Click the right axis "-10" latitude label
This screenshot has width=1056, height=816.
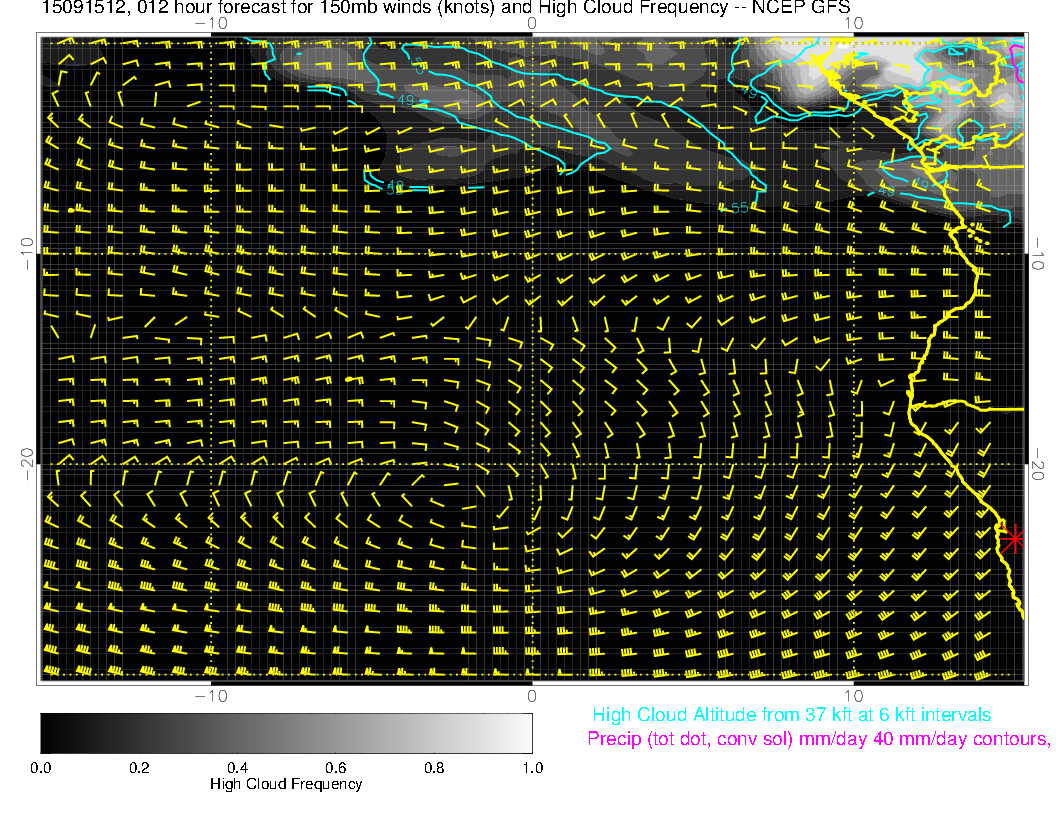point(1037,254)
